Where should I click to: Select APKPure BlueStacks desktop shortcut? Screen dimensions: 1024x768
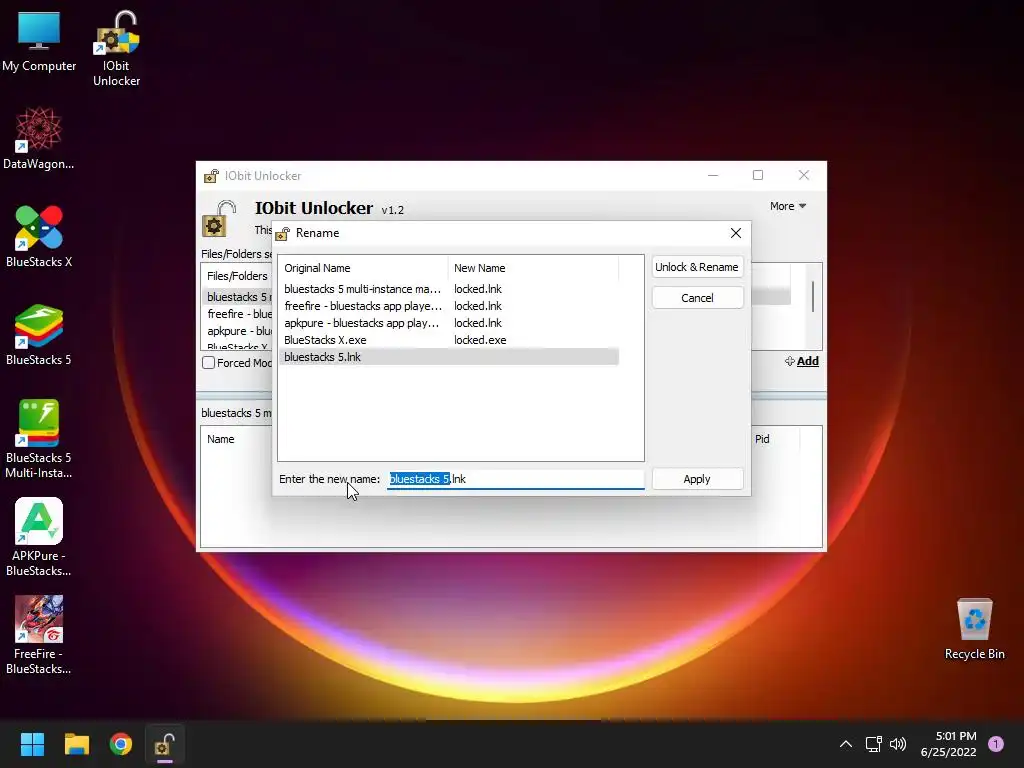tap(39, 537)
